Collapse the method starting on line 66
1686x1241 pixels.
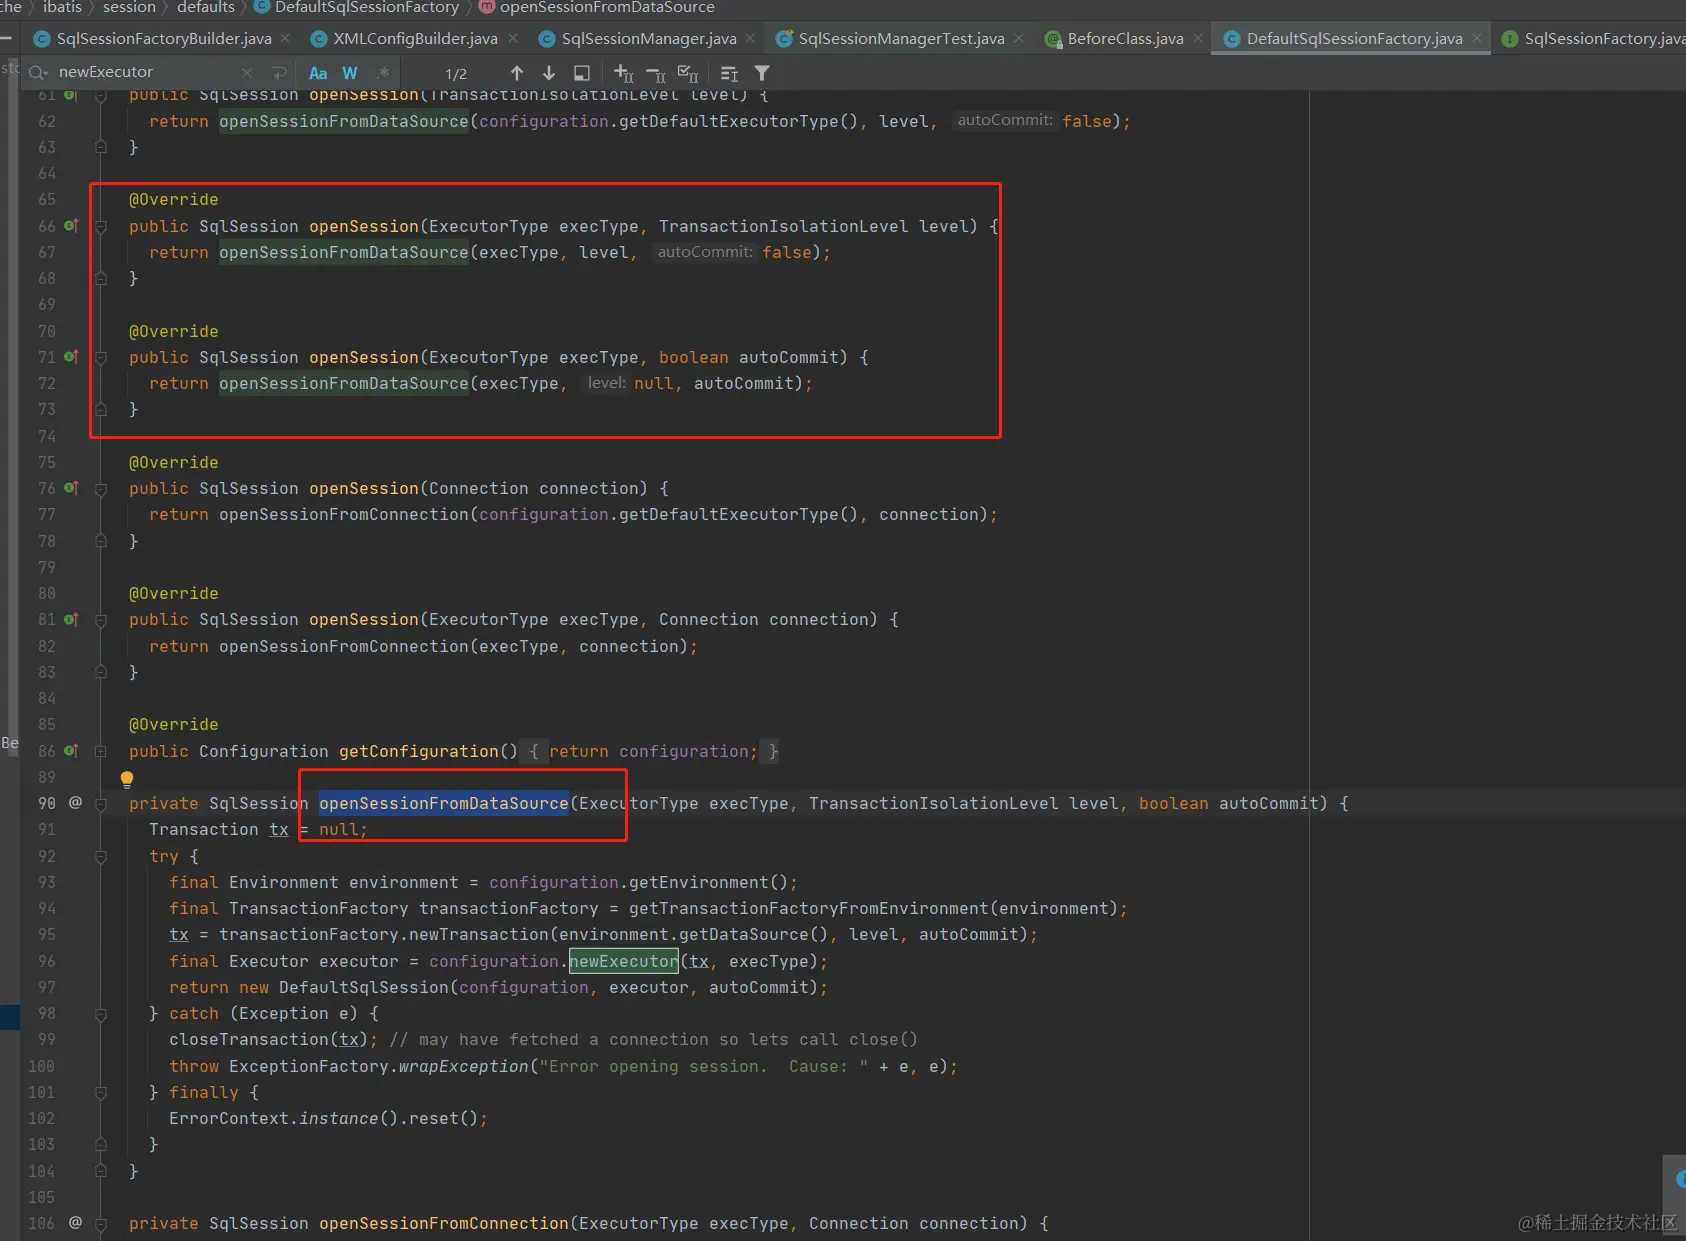tap(101, 227)
